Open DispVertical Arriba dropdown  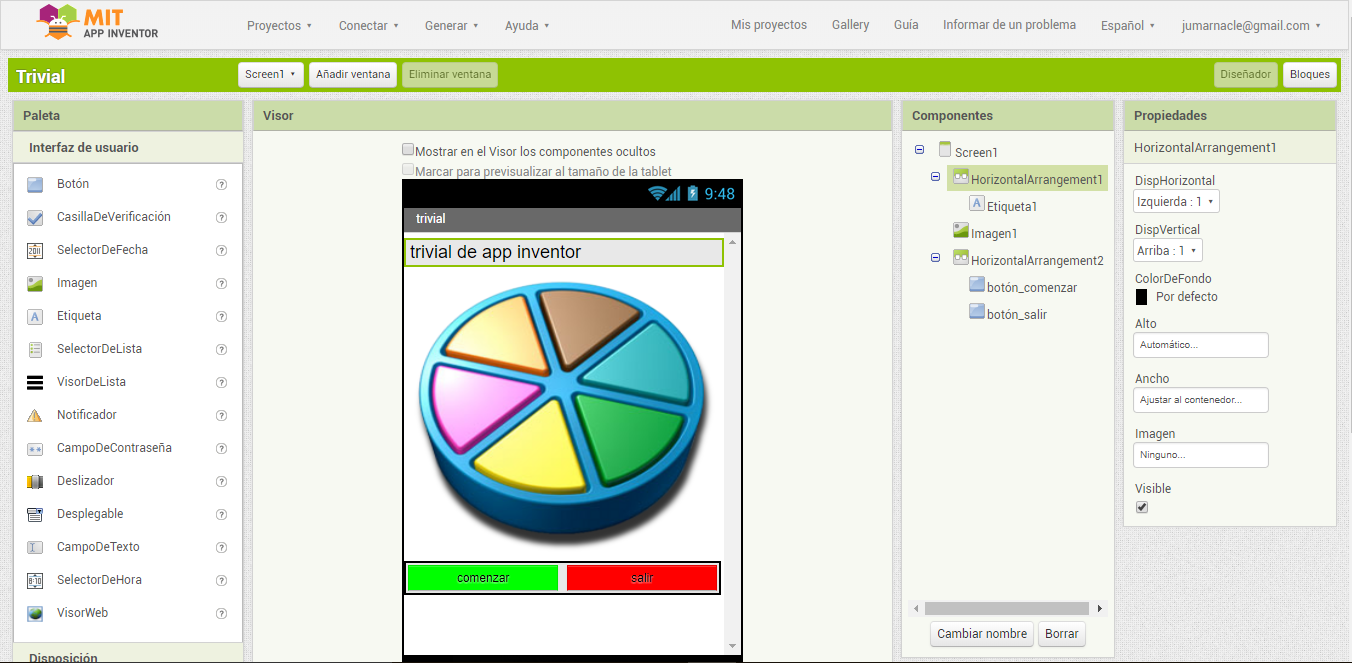1168,250
